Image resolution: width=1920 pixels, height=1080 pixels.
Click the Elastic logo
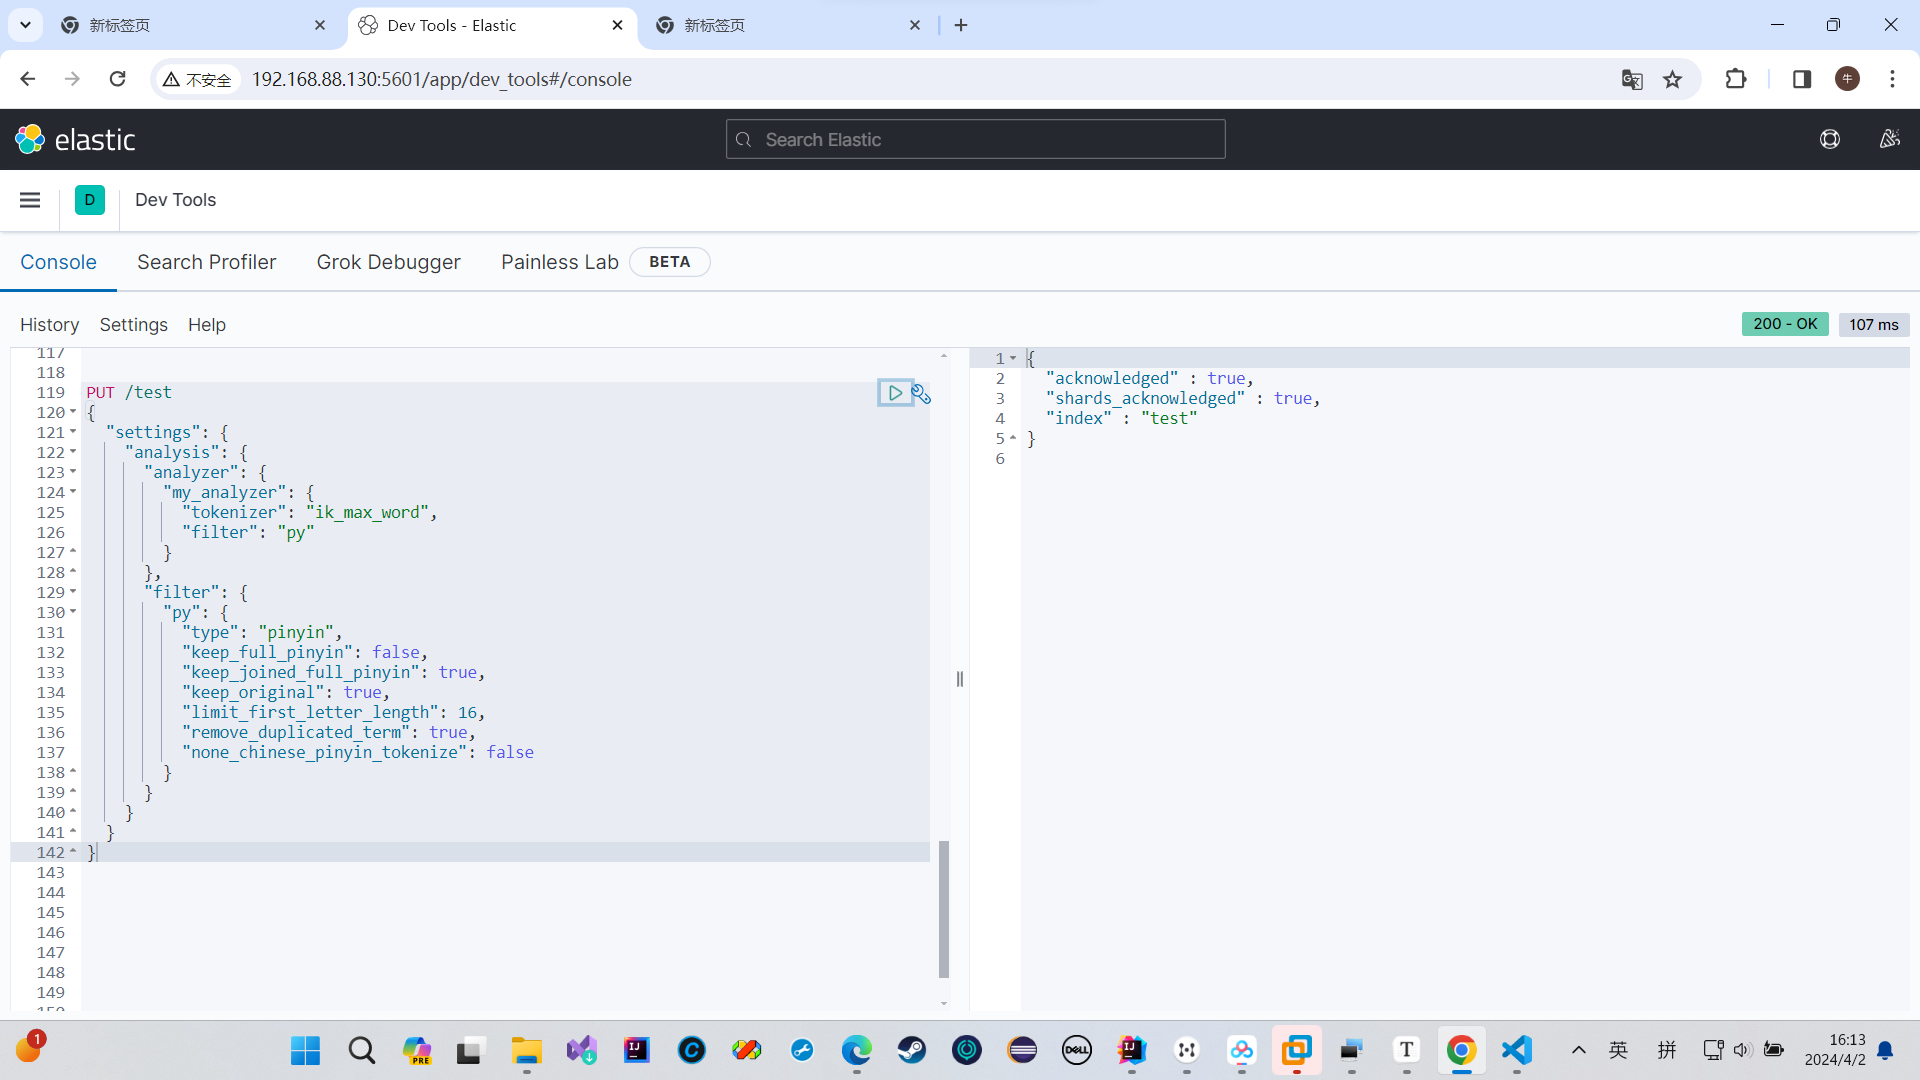tap(76, 140)
